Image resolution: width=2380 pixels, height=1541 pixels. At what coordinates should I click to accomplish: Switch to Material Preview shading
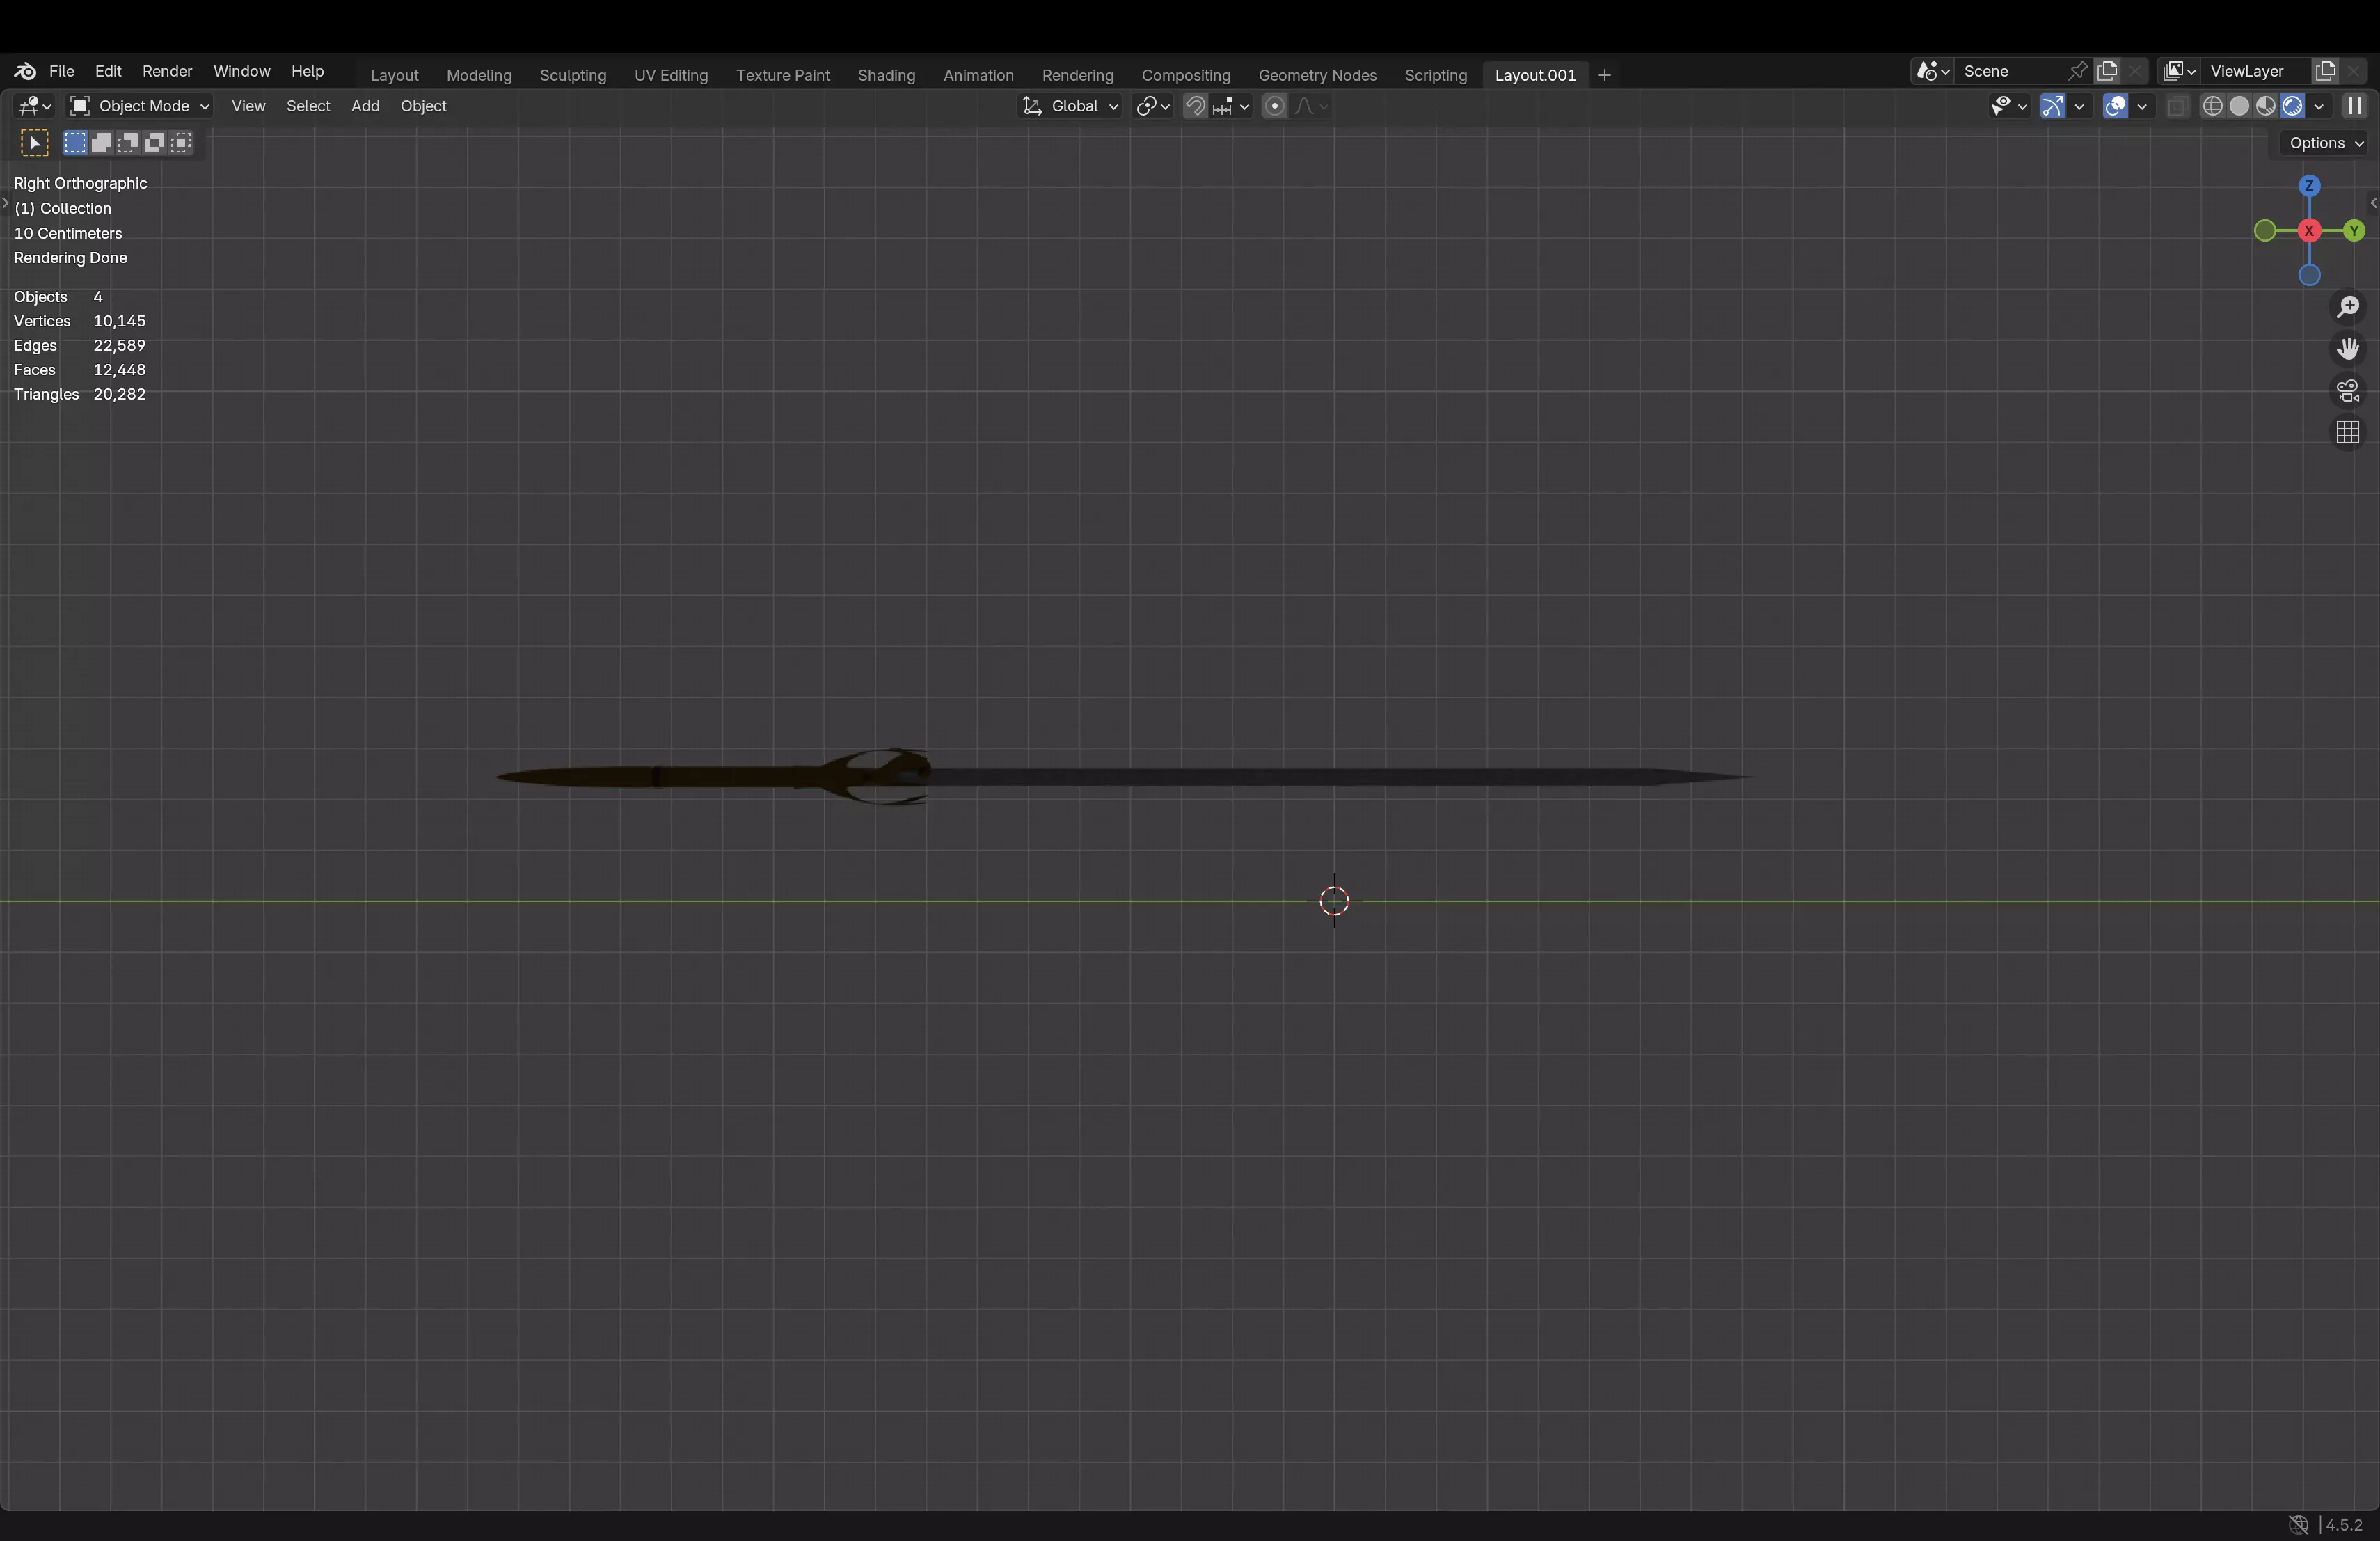[2266, 106]
